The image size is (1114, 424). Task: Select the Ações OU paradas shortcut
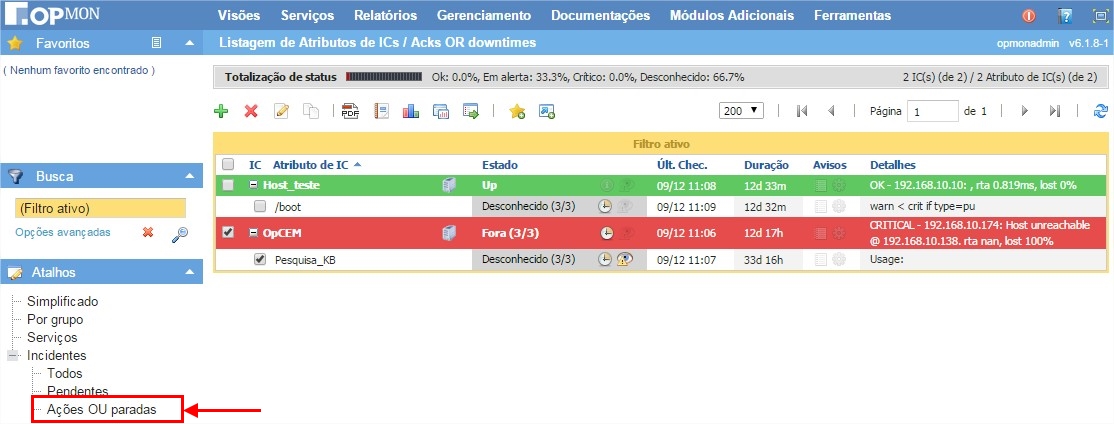[101, 409]
